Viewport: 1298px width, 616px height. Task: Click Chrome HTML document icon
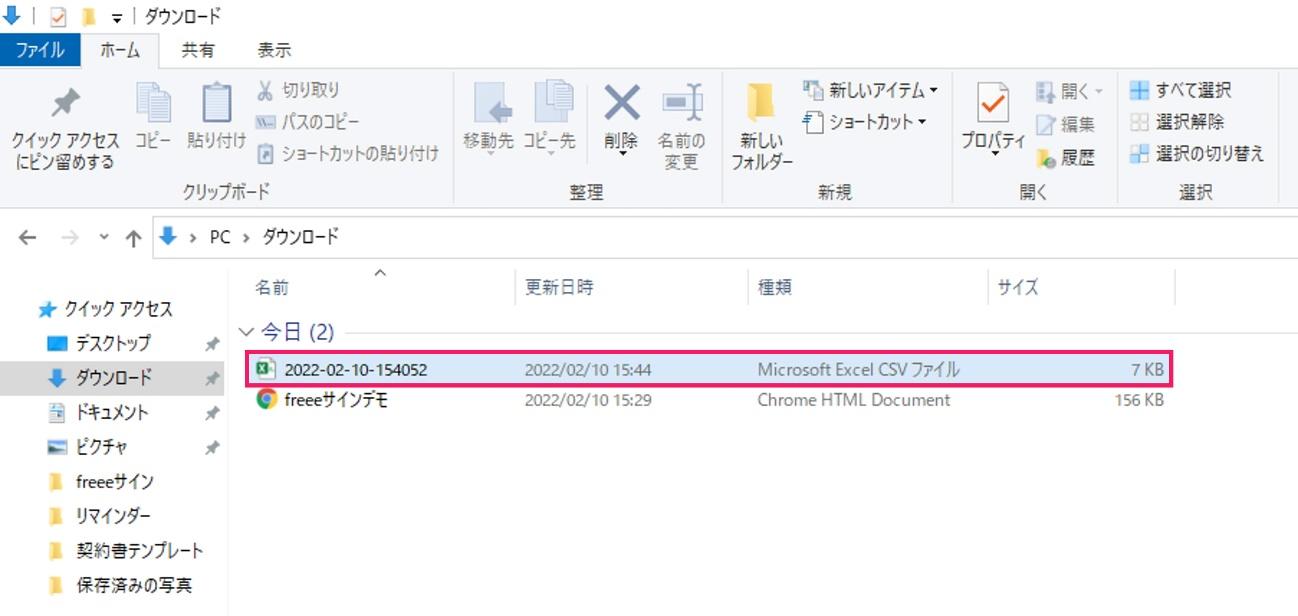[266, 400]
